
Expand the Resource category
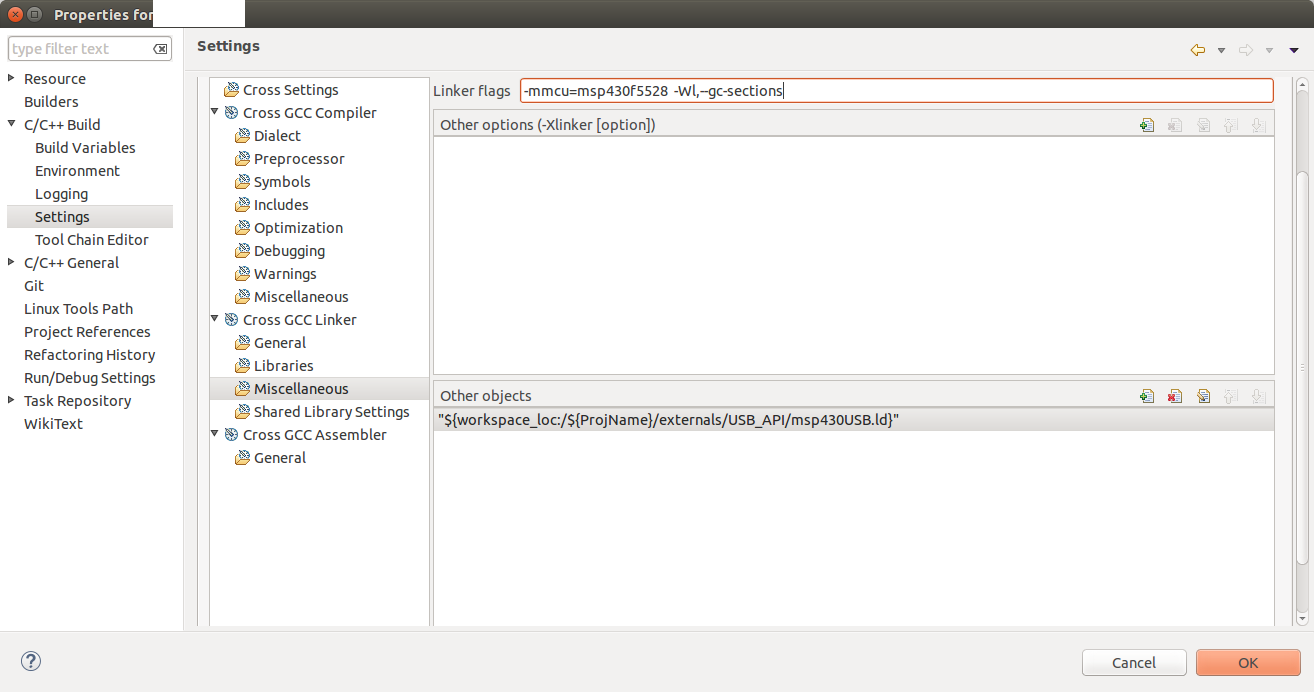click(x=12, y=78)
